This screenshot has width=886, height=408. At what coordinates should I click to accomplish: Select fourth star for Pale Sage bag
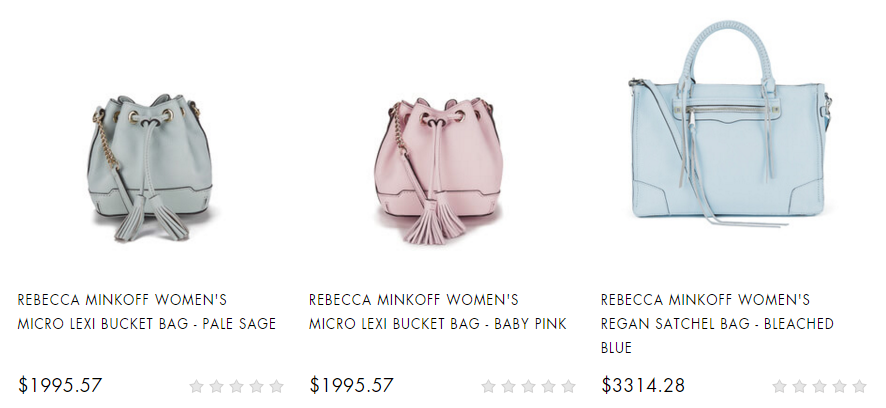257,386
